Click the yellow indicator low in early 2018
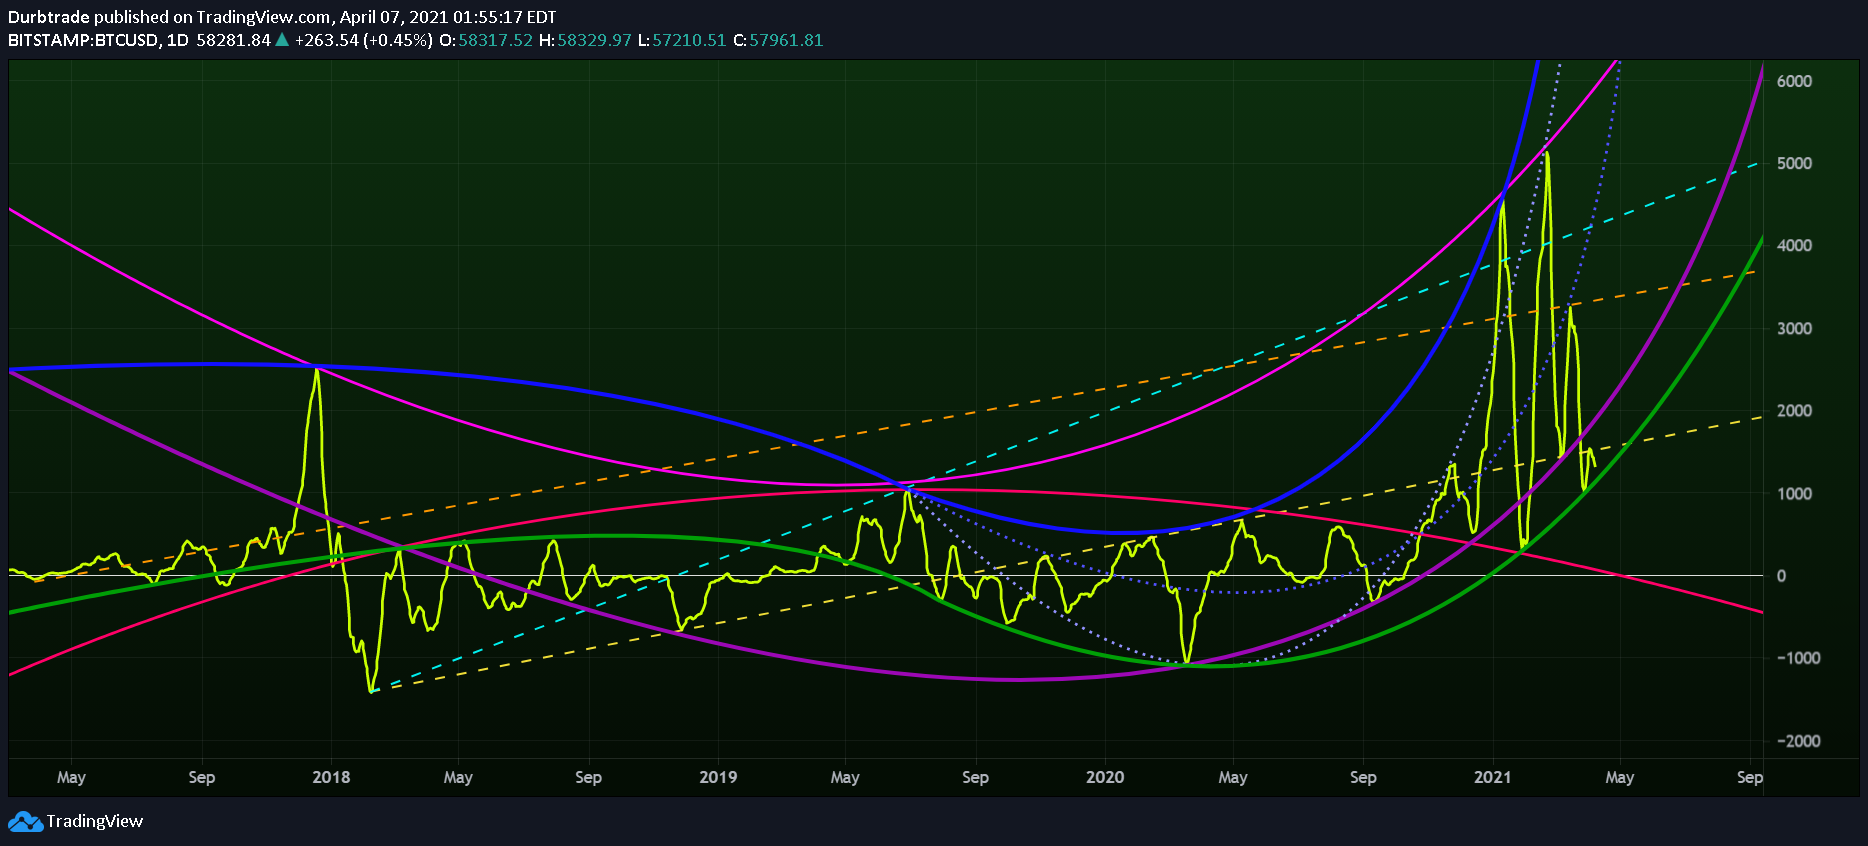Viewport: 1868px width, 846px height. pyautogui.click(x=371, y=690)
